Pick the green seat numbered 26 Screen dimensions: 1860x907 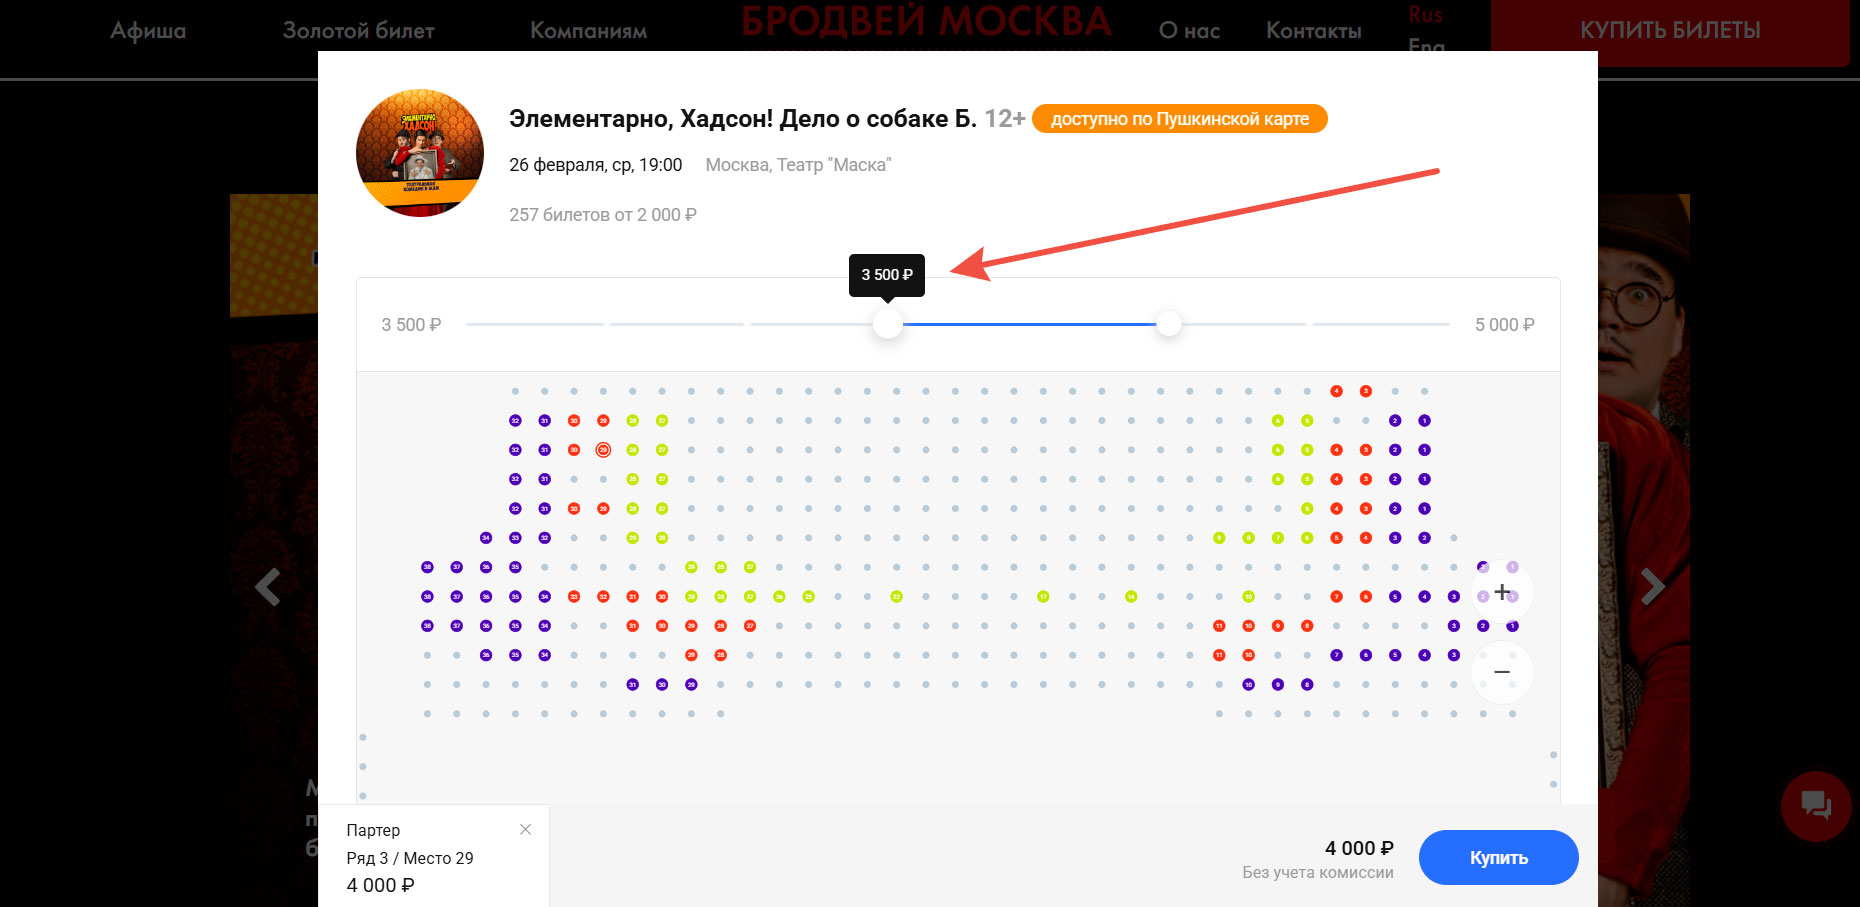779,597
